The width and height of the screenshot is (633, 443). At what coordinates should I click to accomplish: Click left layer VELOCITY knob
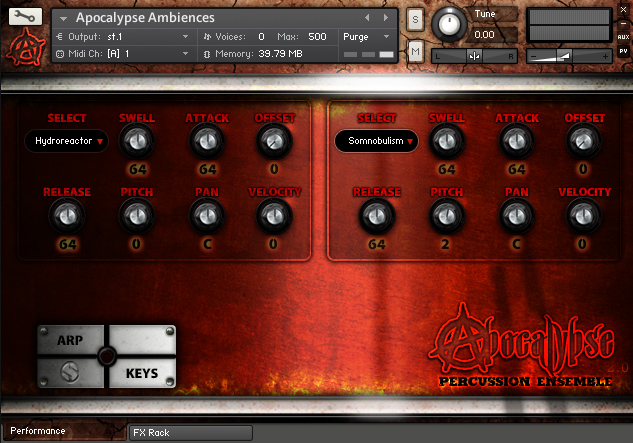[274, 216]
